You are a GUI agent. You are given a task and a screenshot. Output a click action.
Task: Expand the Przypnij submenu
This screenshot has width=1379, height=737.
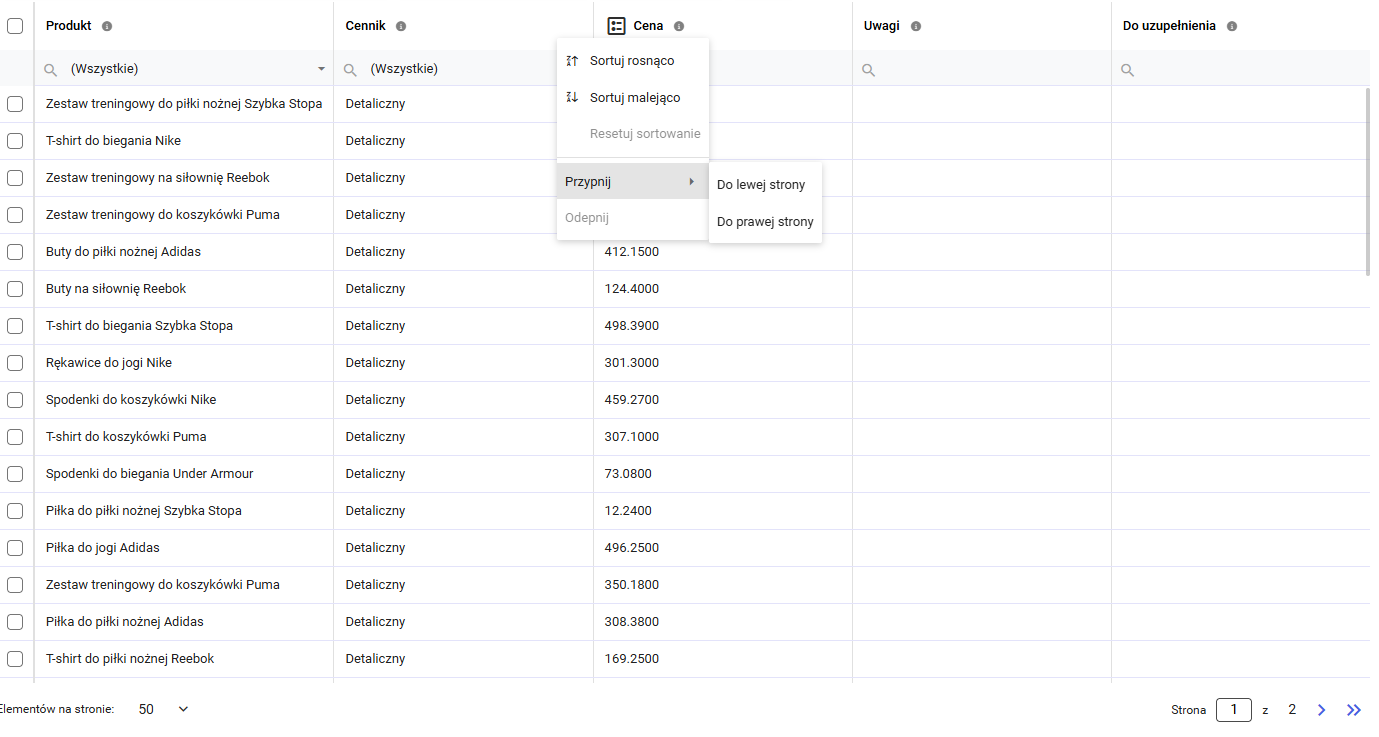[632, 182]
